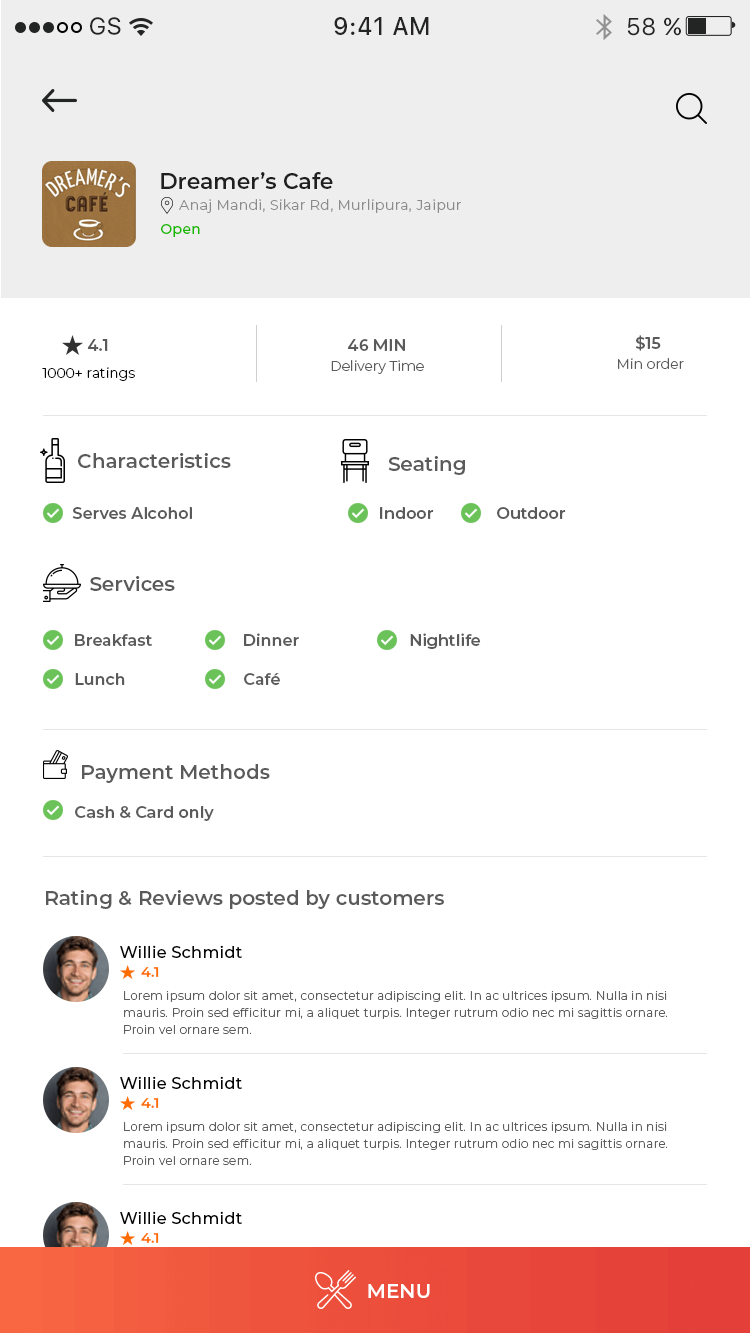Screen dimensions: 750x1334
Task: Open the MENU button at the bottom
Action: (375, 1290)
